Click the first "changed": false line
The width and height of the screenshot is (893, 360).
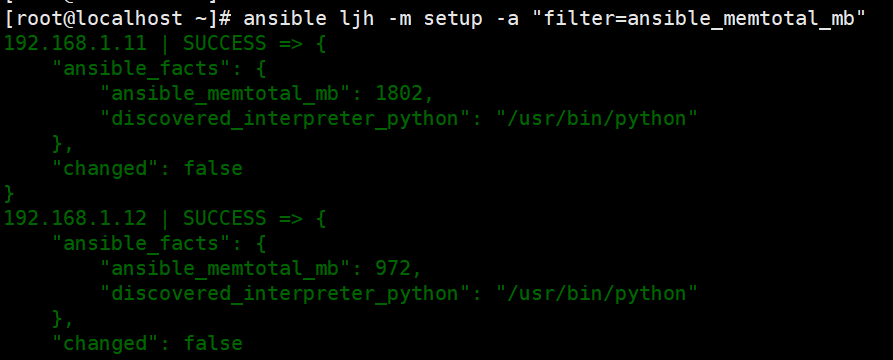click(x=148, y=168)
